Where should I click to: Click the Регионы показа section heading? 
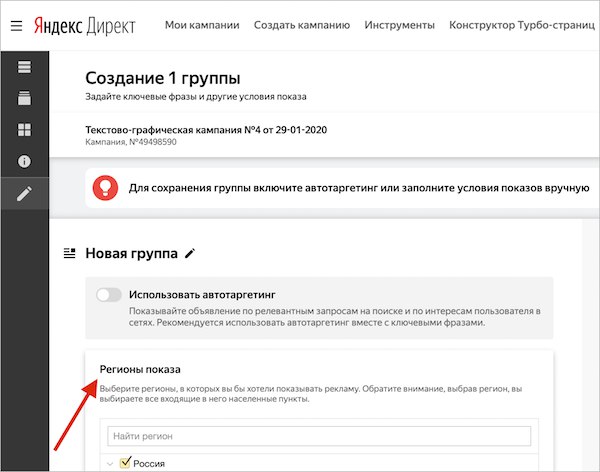pyautogui.click(x=140, y=369)
